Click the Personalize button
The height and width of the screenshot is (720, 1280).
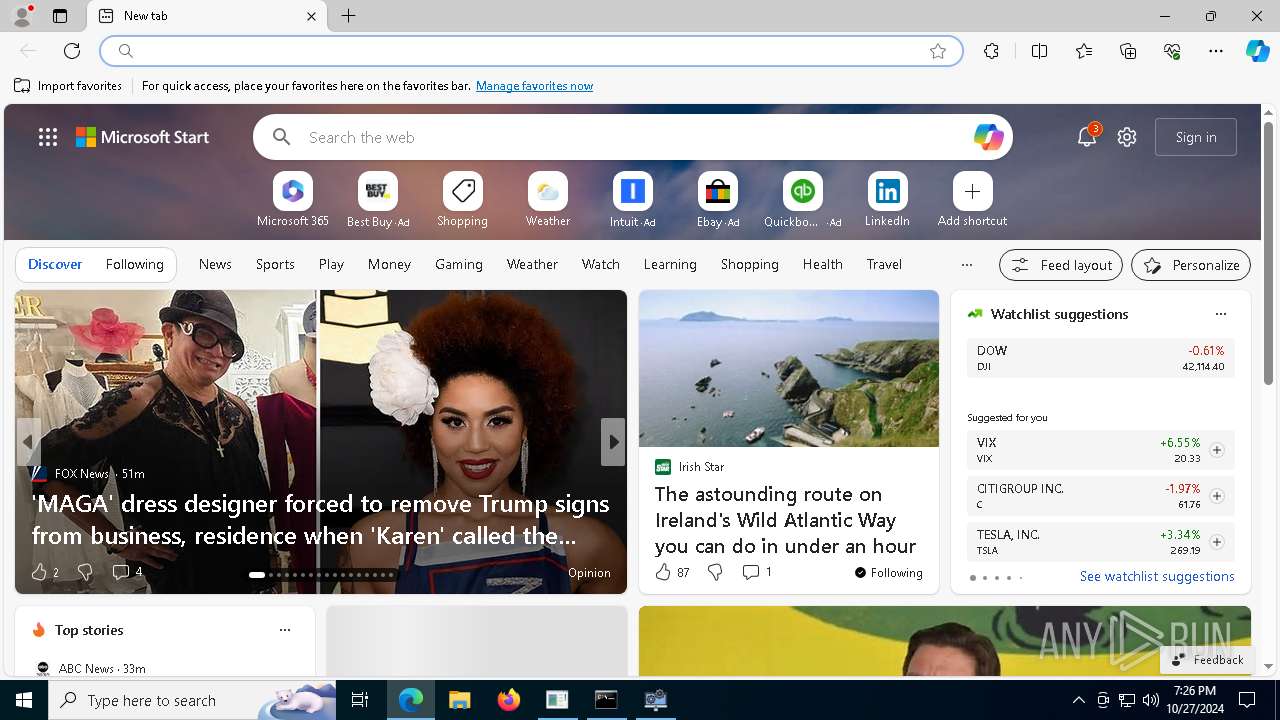point(1191,265)
